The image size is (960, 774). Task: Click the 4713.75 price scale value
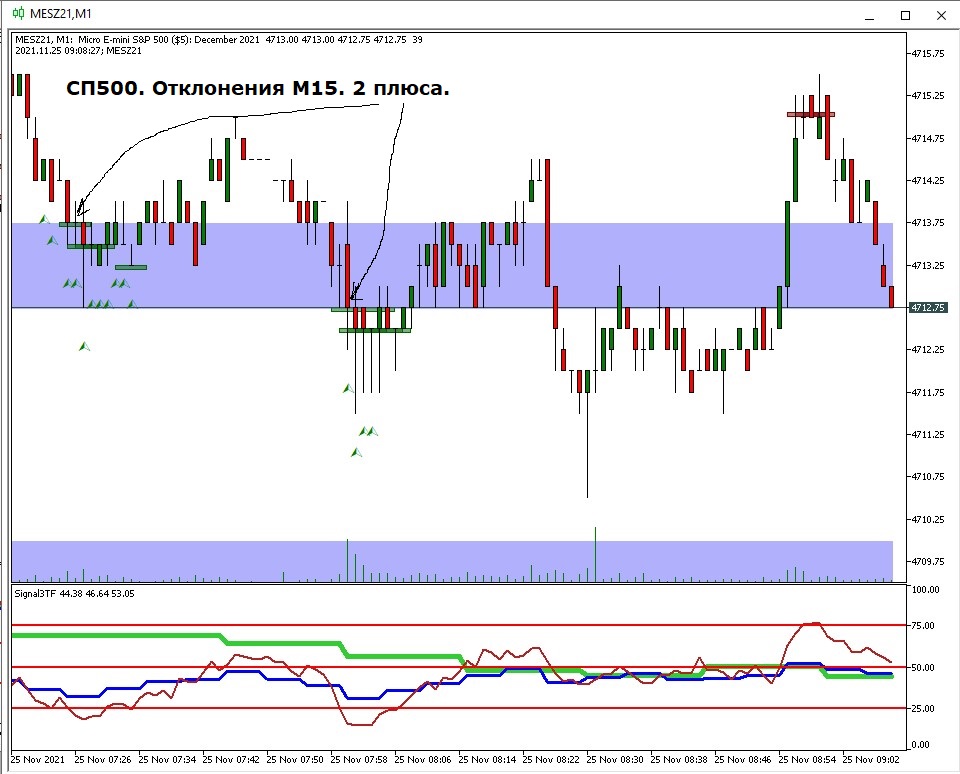928,223
